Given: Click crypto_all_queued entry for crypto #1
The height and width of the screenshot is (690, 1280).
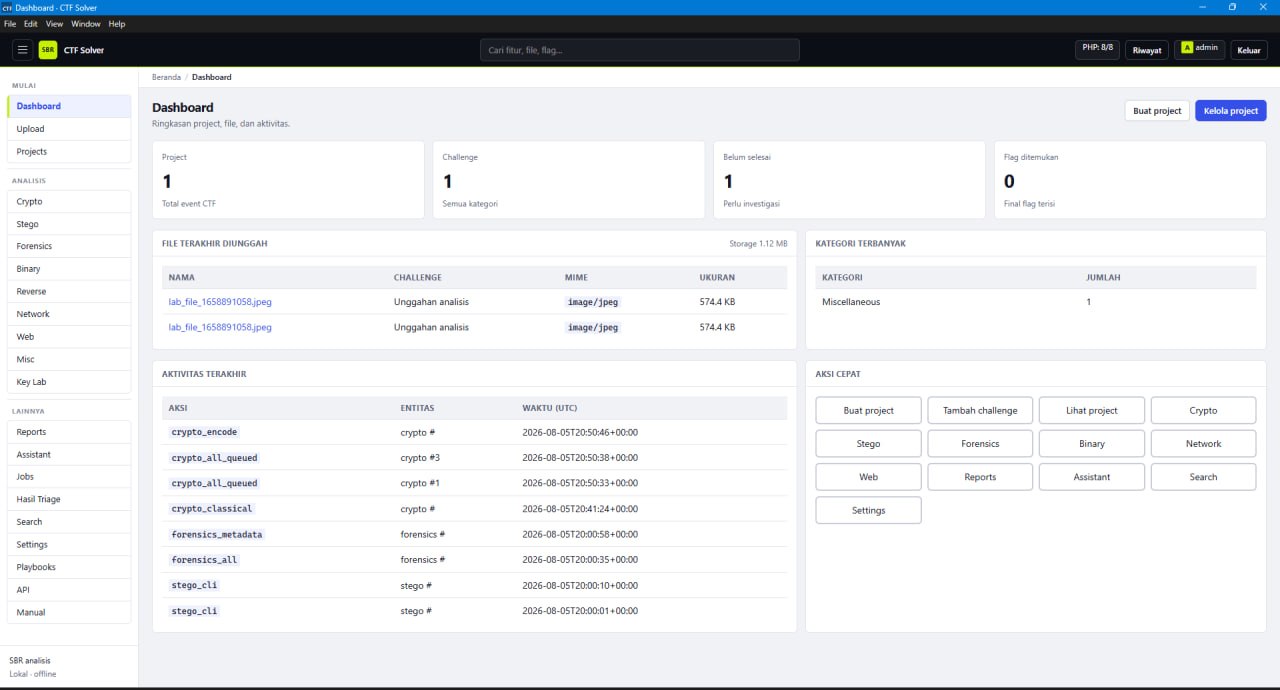Looking at the screenshot, I should coord(214,483).
